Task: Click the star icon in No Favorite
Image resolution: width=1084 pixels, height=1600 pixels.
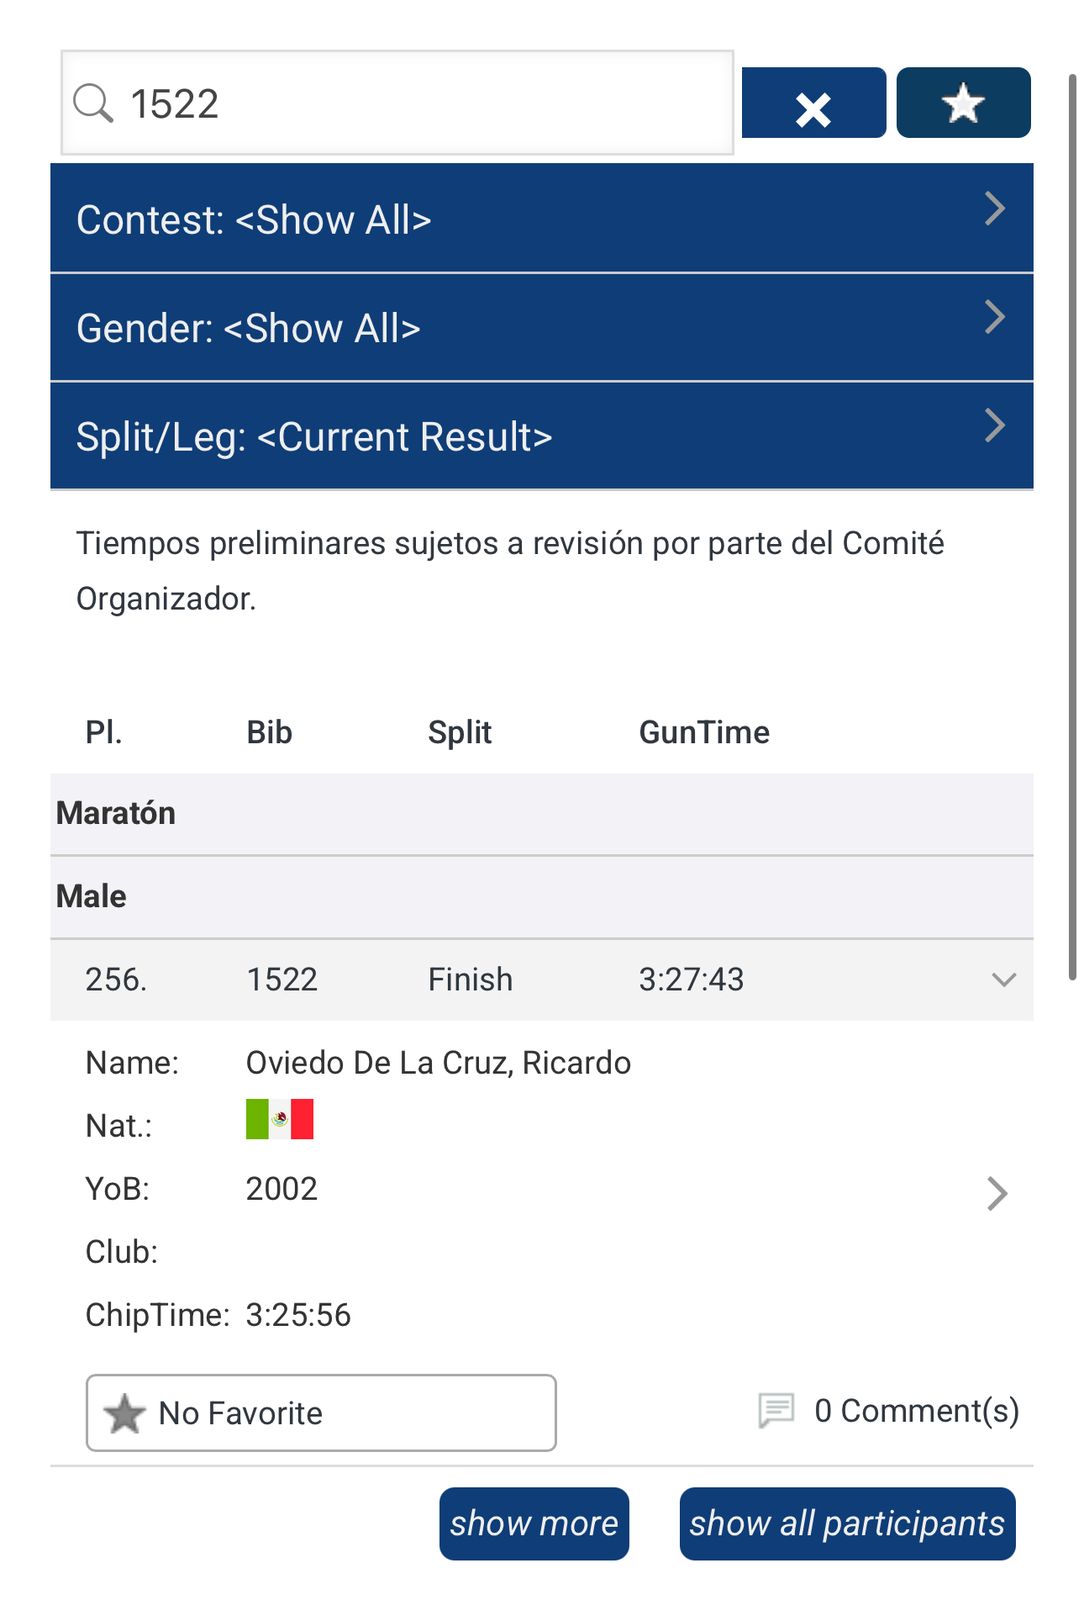Action: pyautogui.click(x=125, y=1413)
